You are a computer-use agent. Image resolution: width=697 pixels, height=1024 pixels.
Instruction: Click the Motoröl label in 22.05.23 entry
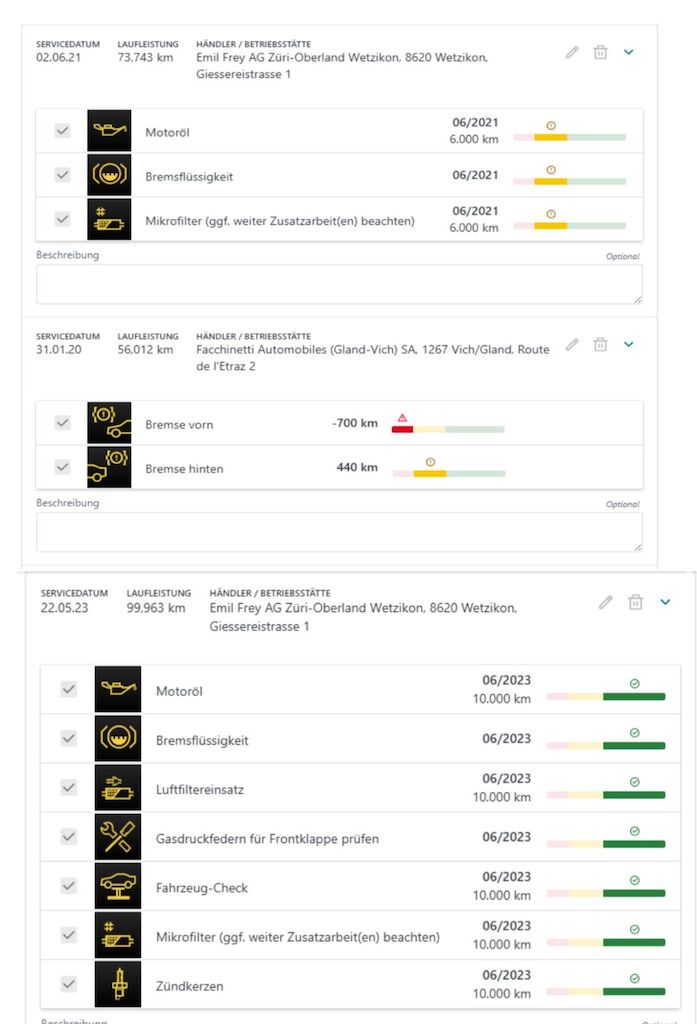(x=179, y=691)
